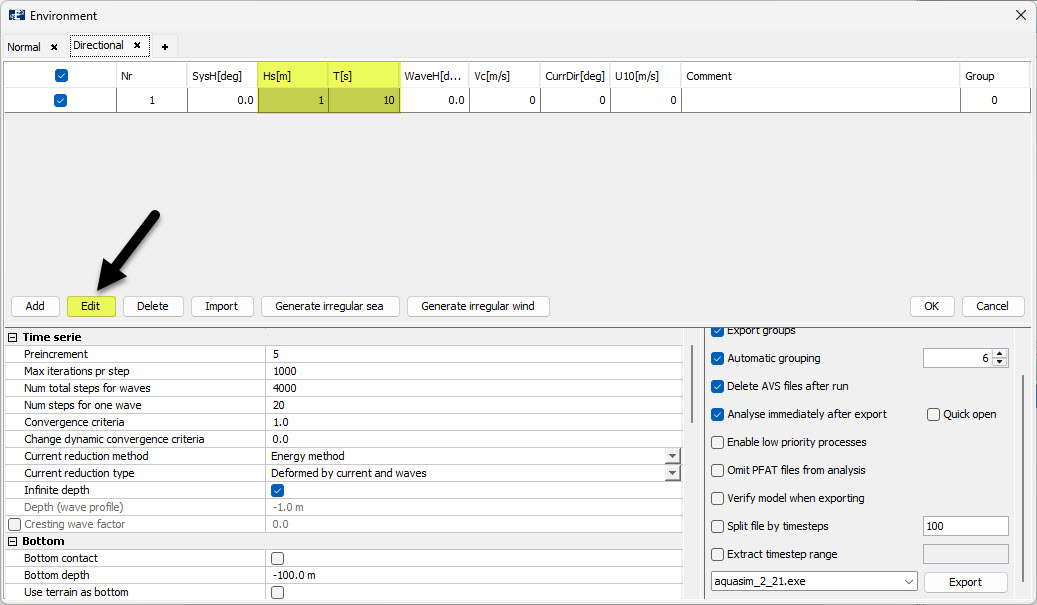The height and width of the screenshot is (605, 1037).
Task: Open Current reduction method dropdown
Action: (x=672, y=457)
